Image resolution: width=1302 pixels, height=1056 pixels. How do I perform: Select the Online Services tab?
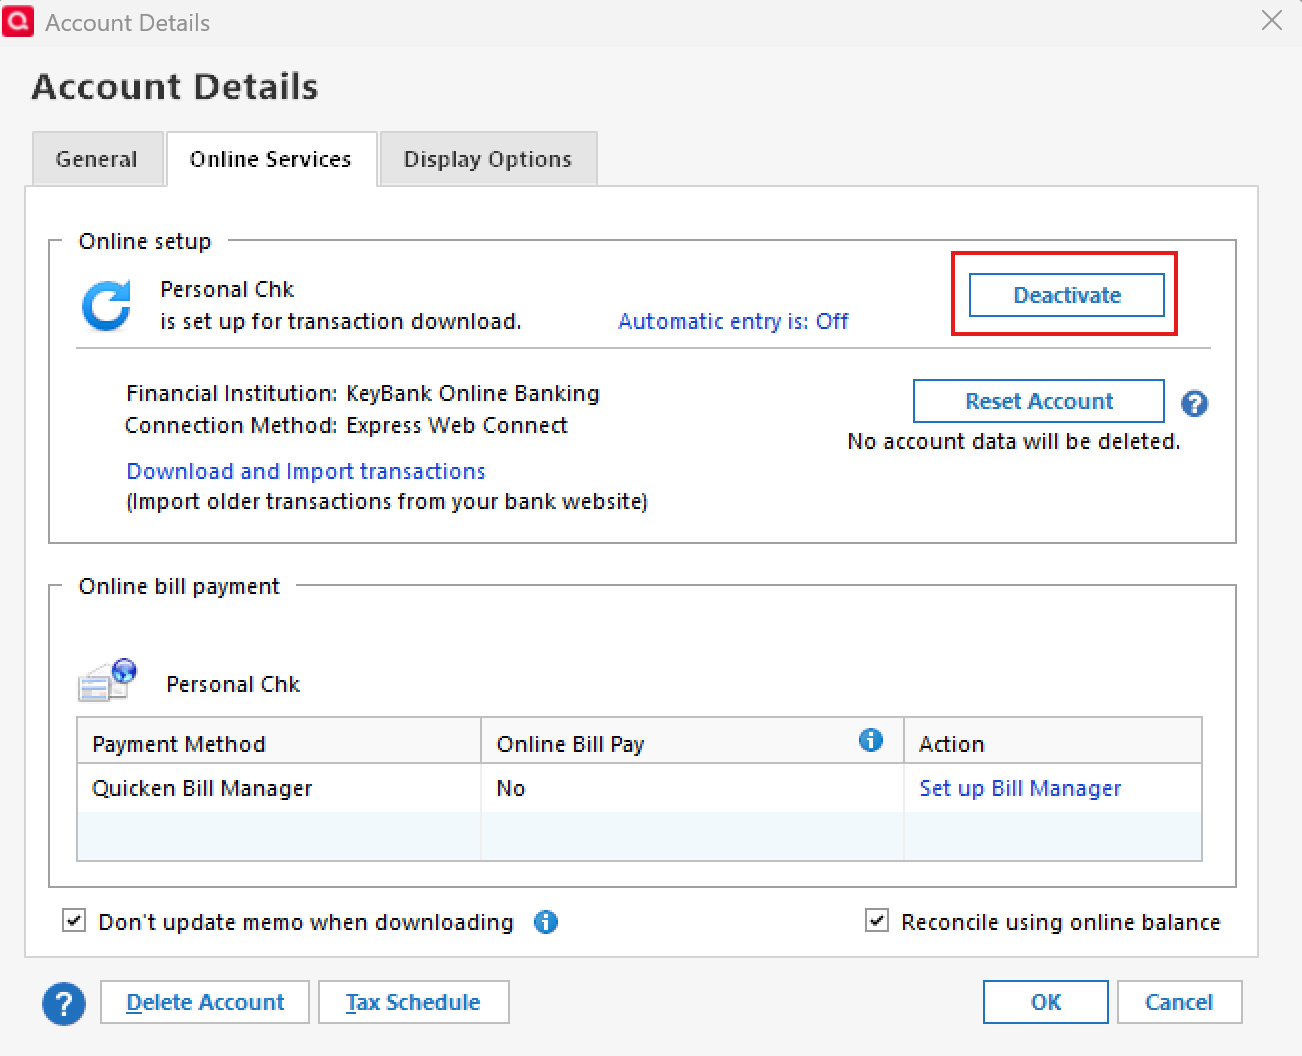click(x=271, y=159)
